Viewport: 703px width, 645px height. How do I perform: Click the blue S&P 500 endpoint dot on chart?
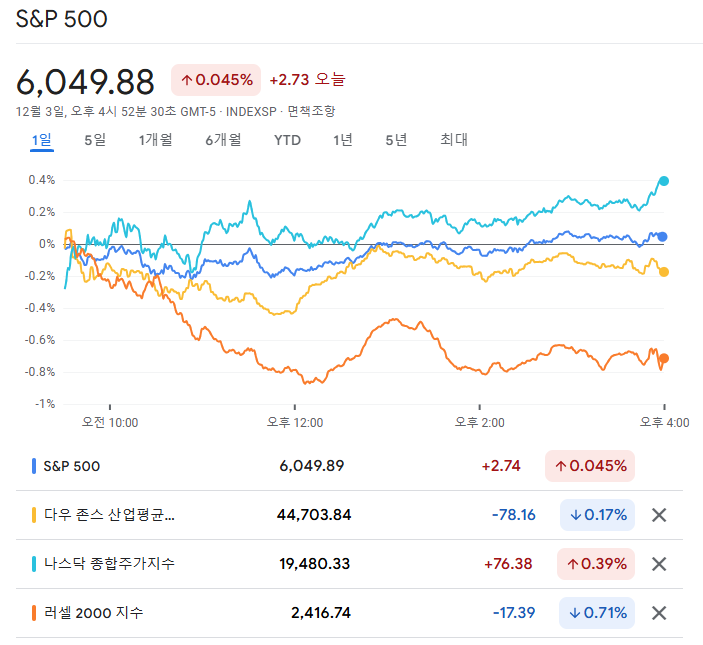point(662,237)
